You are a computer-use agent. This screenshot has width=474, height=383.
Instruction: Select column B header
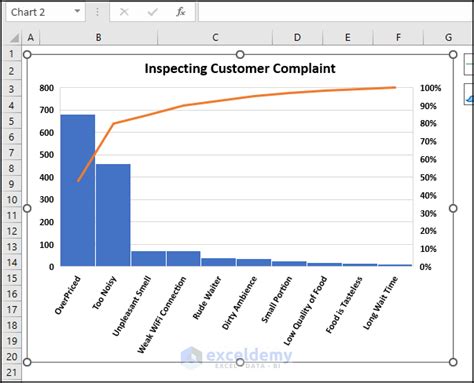98,37
